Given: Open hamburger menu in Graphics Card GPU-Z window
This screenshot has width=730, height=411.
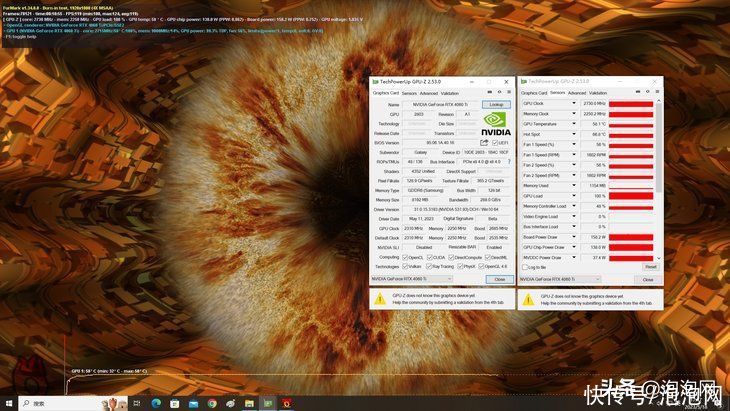Looking at the screenshot, I should click(x=509, y=92).
